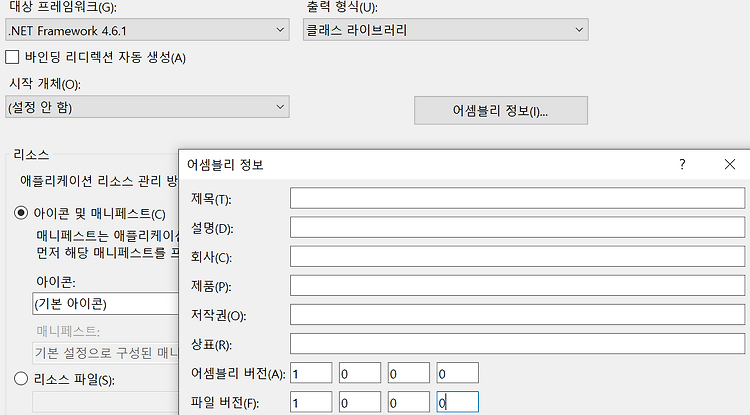Click the second 어셈블리 버전 field
The width and height of the screenshot is (750, 415).
360,373
